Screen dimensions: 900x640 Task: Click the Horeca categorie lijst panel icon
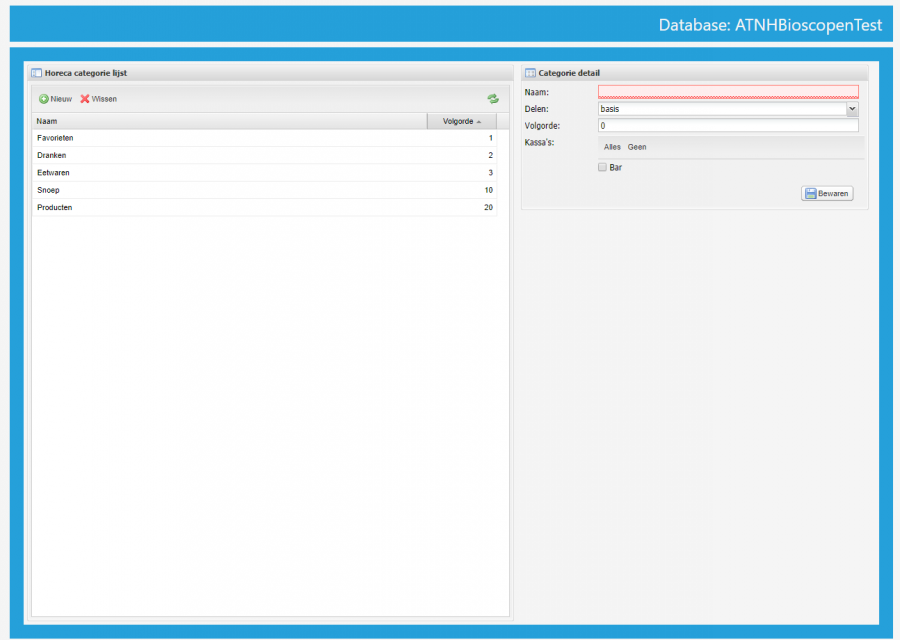(x=37, y=73)
